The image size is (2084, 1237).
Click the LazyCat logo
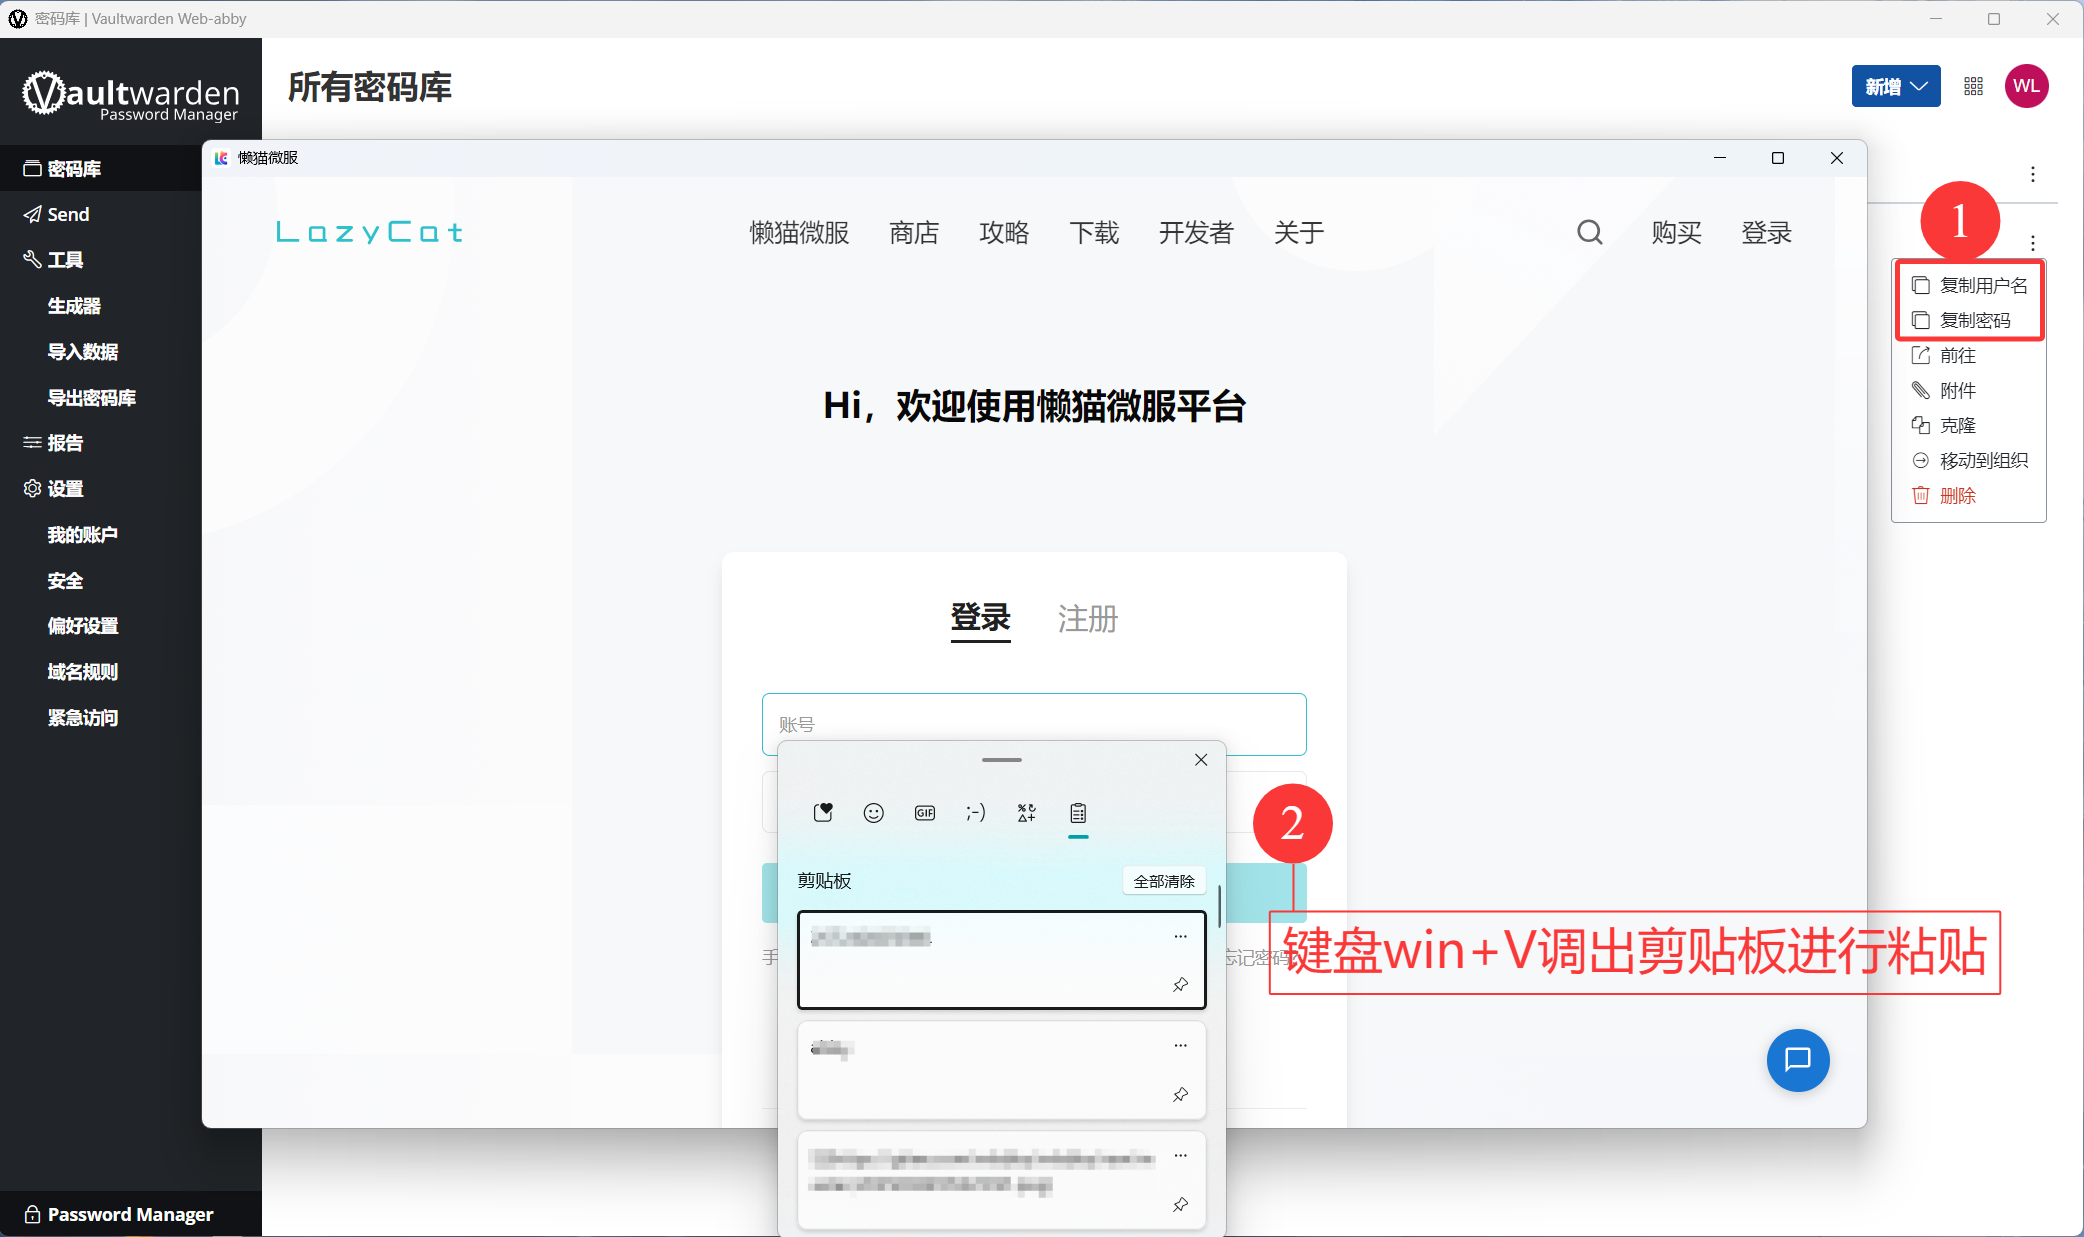369,233
